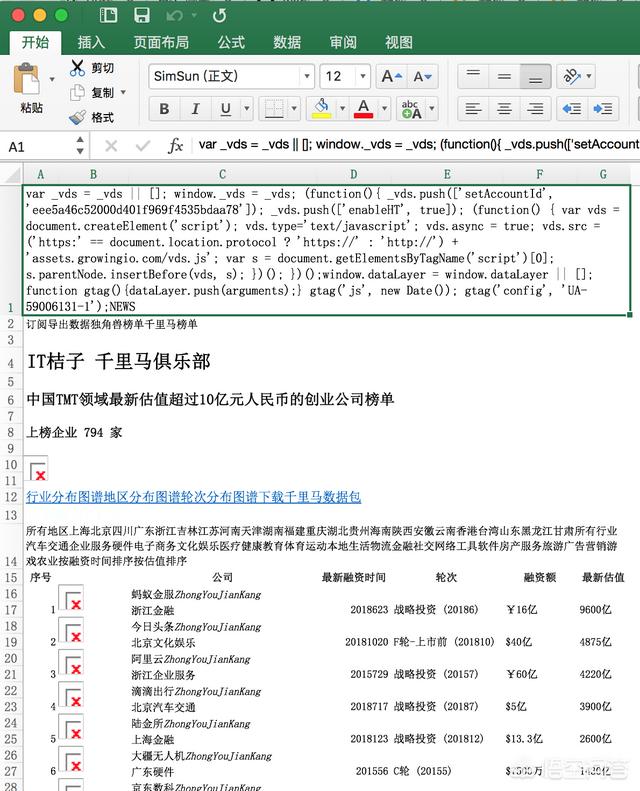Open the orientation dropdown arrow

(x=589, y=77)
